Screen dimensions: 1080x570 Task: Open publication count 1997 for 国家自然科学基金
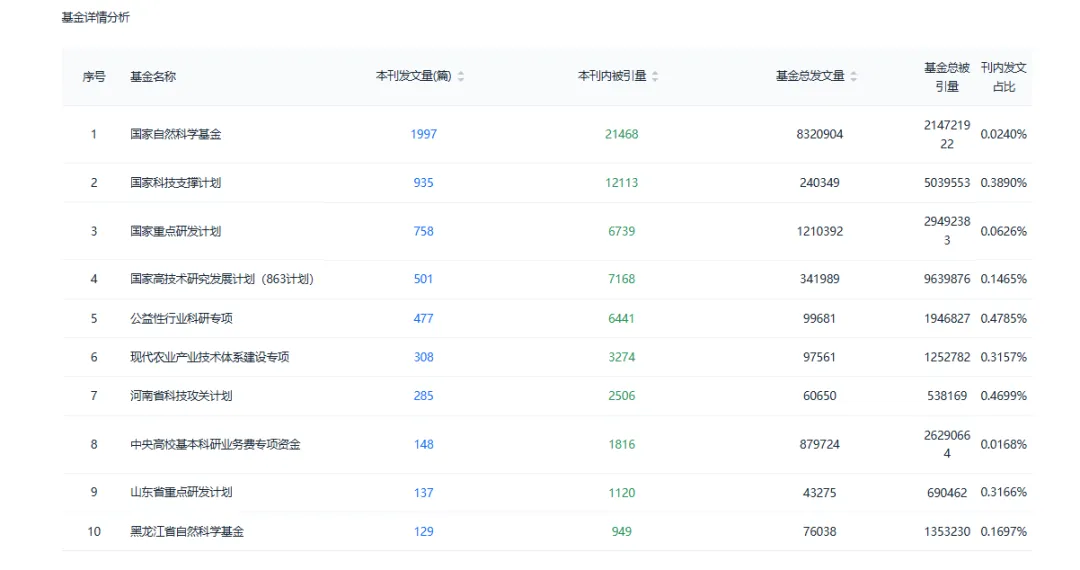click(x=424, y=134)
